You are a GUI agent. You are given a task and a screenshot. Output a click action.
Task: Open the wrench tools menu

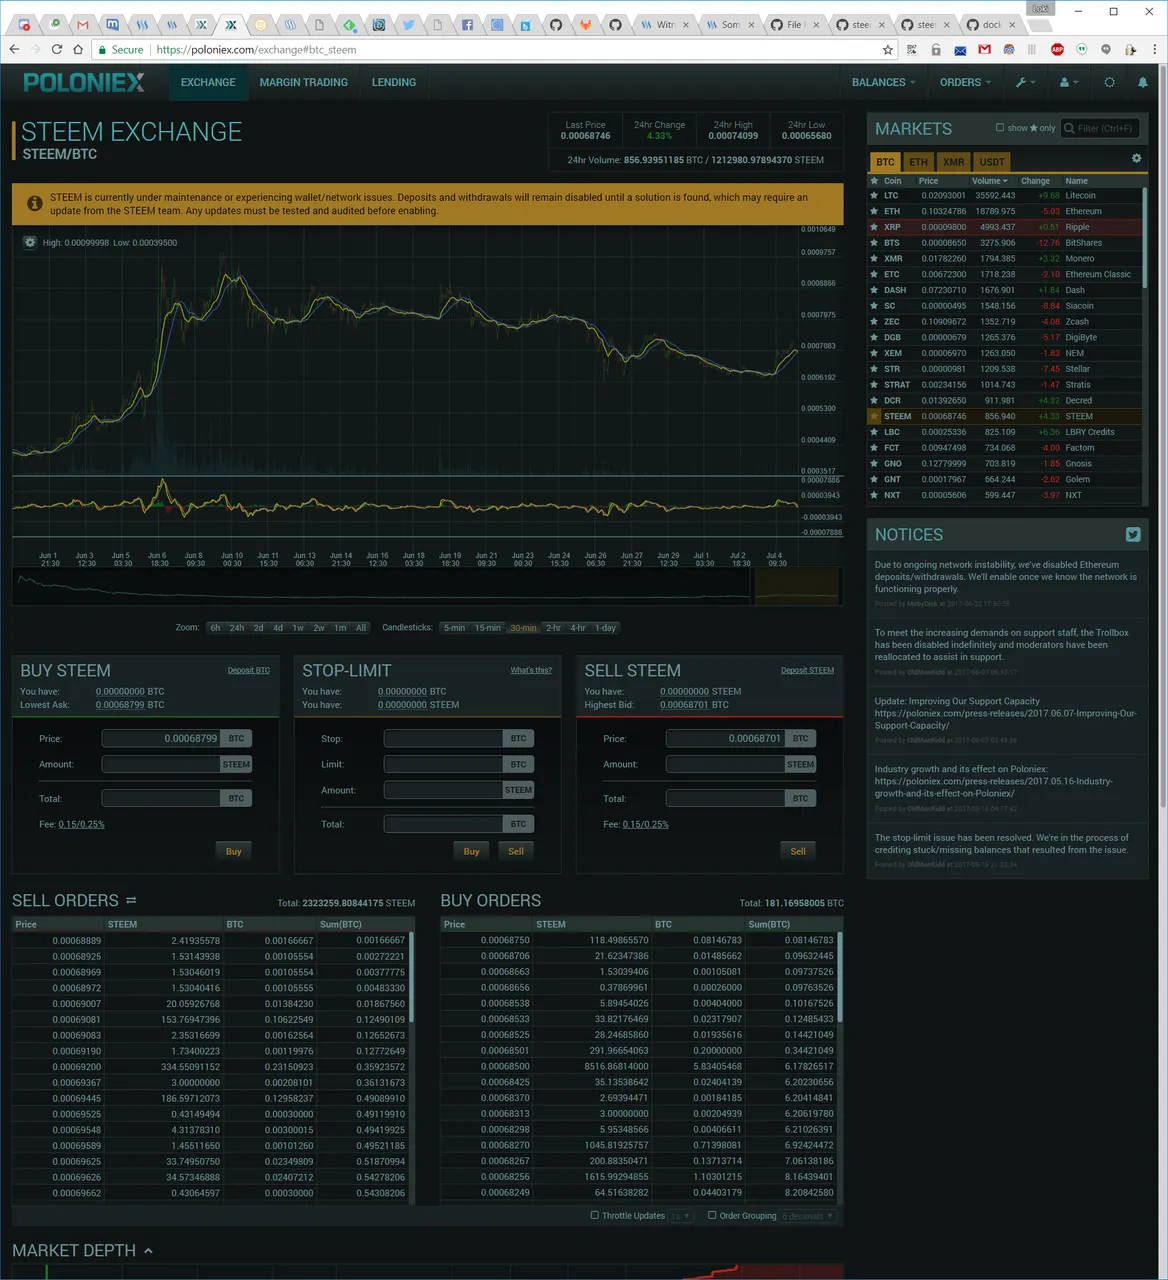click(x=1025, y=82)
